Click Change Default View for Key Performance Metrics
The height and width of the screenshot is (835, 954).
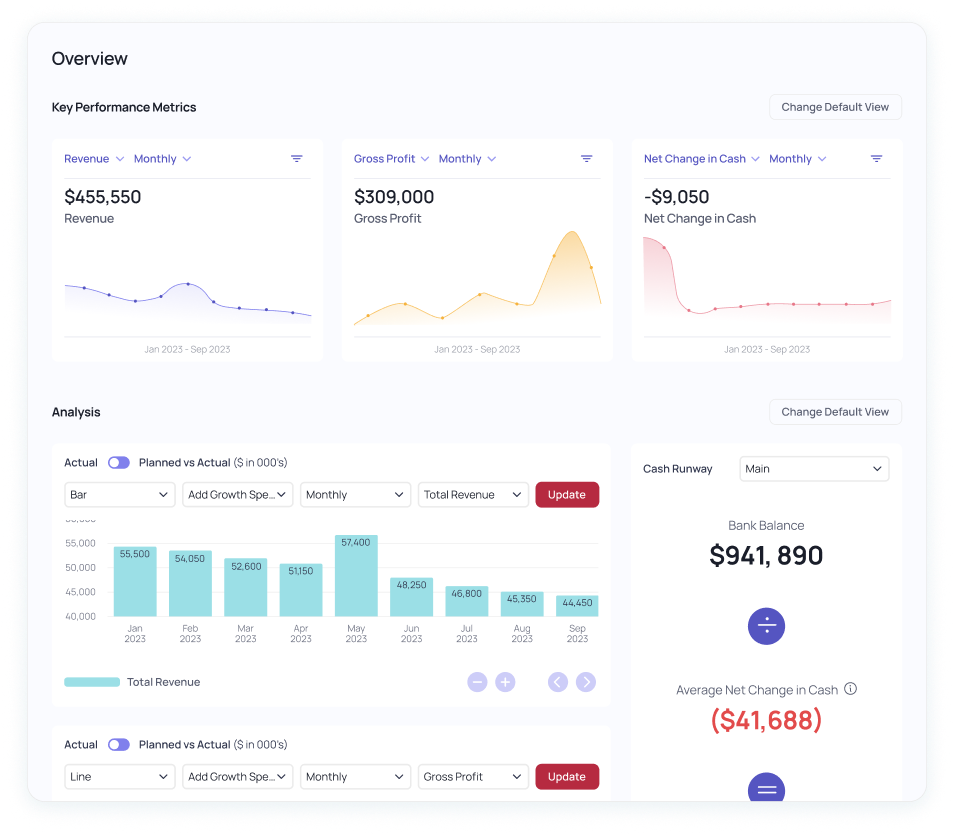pyautogui.click(x=835, y=107)
